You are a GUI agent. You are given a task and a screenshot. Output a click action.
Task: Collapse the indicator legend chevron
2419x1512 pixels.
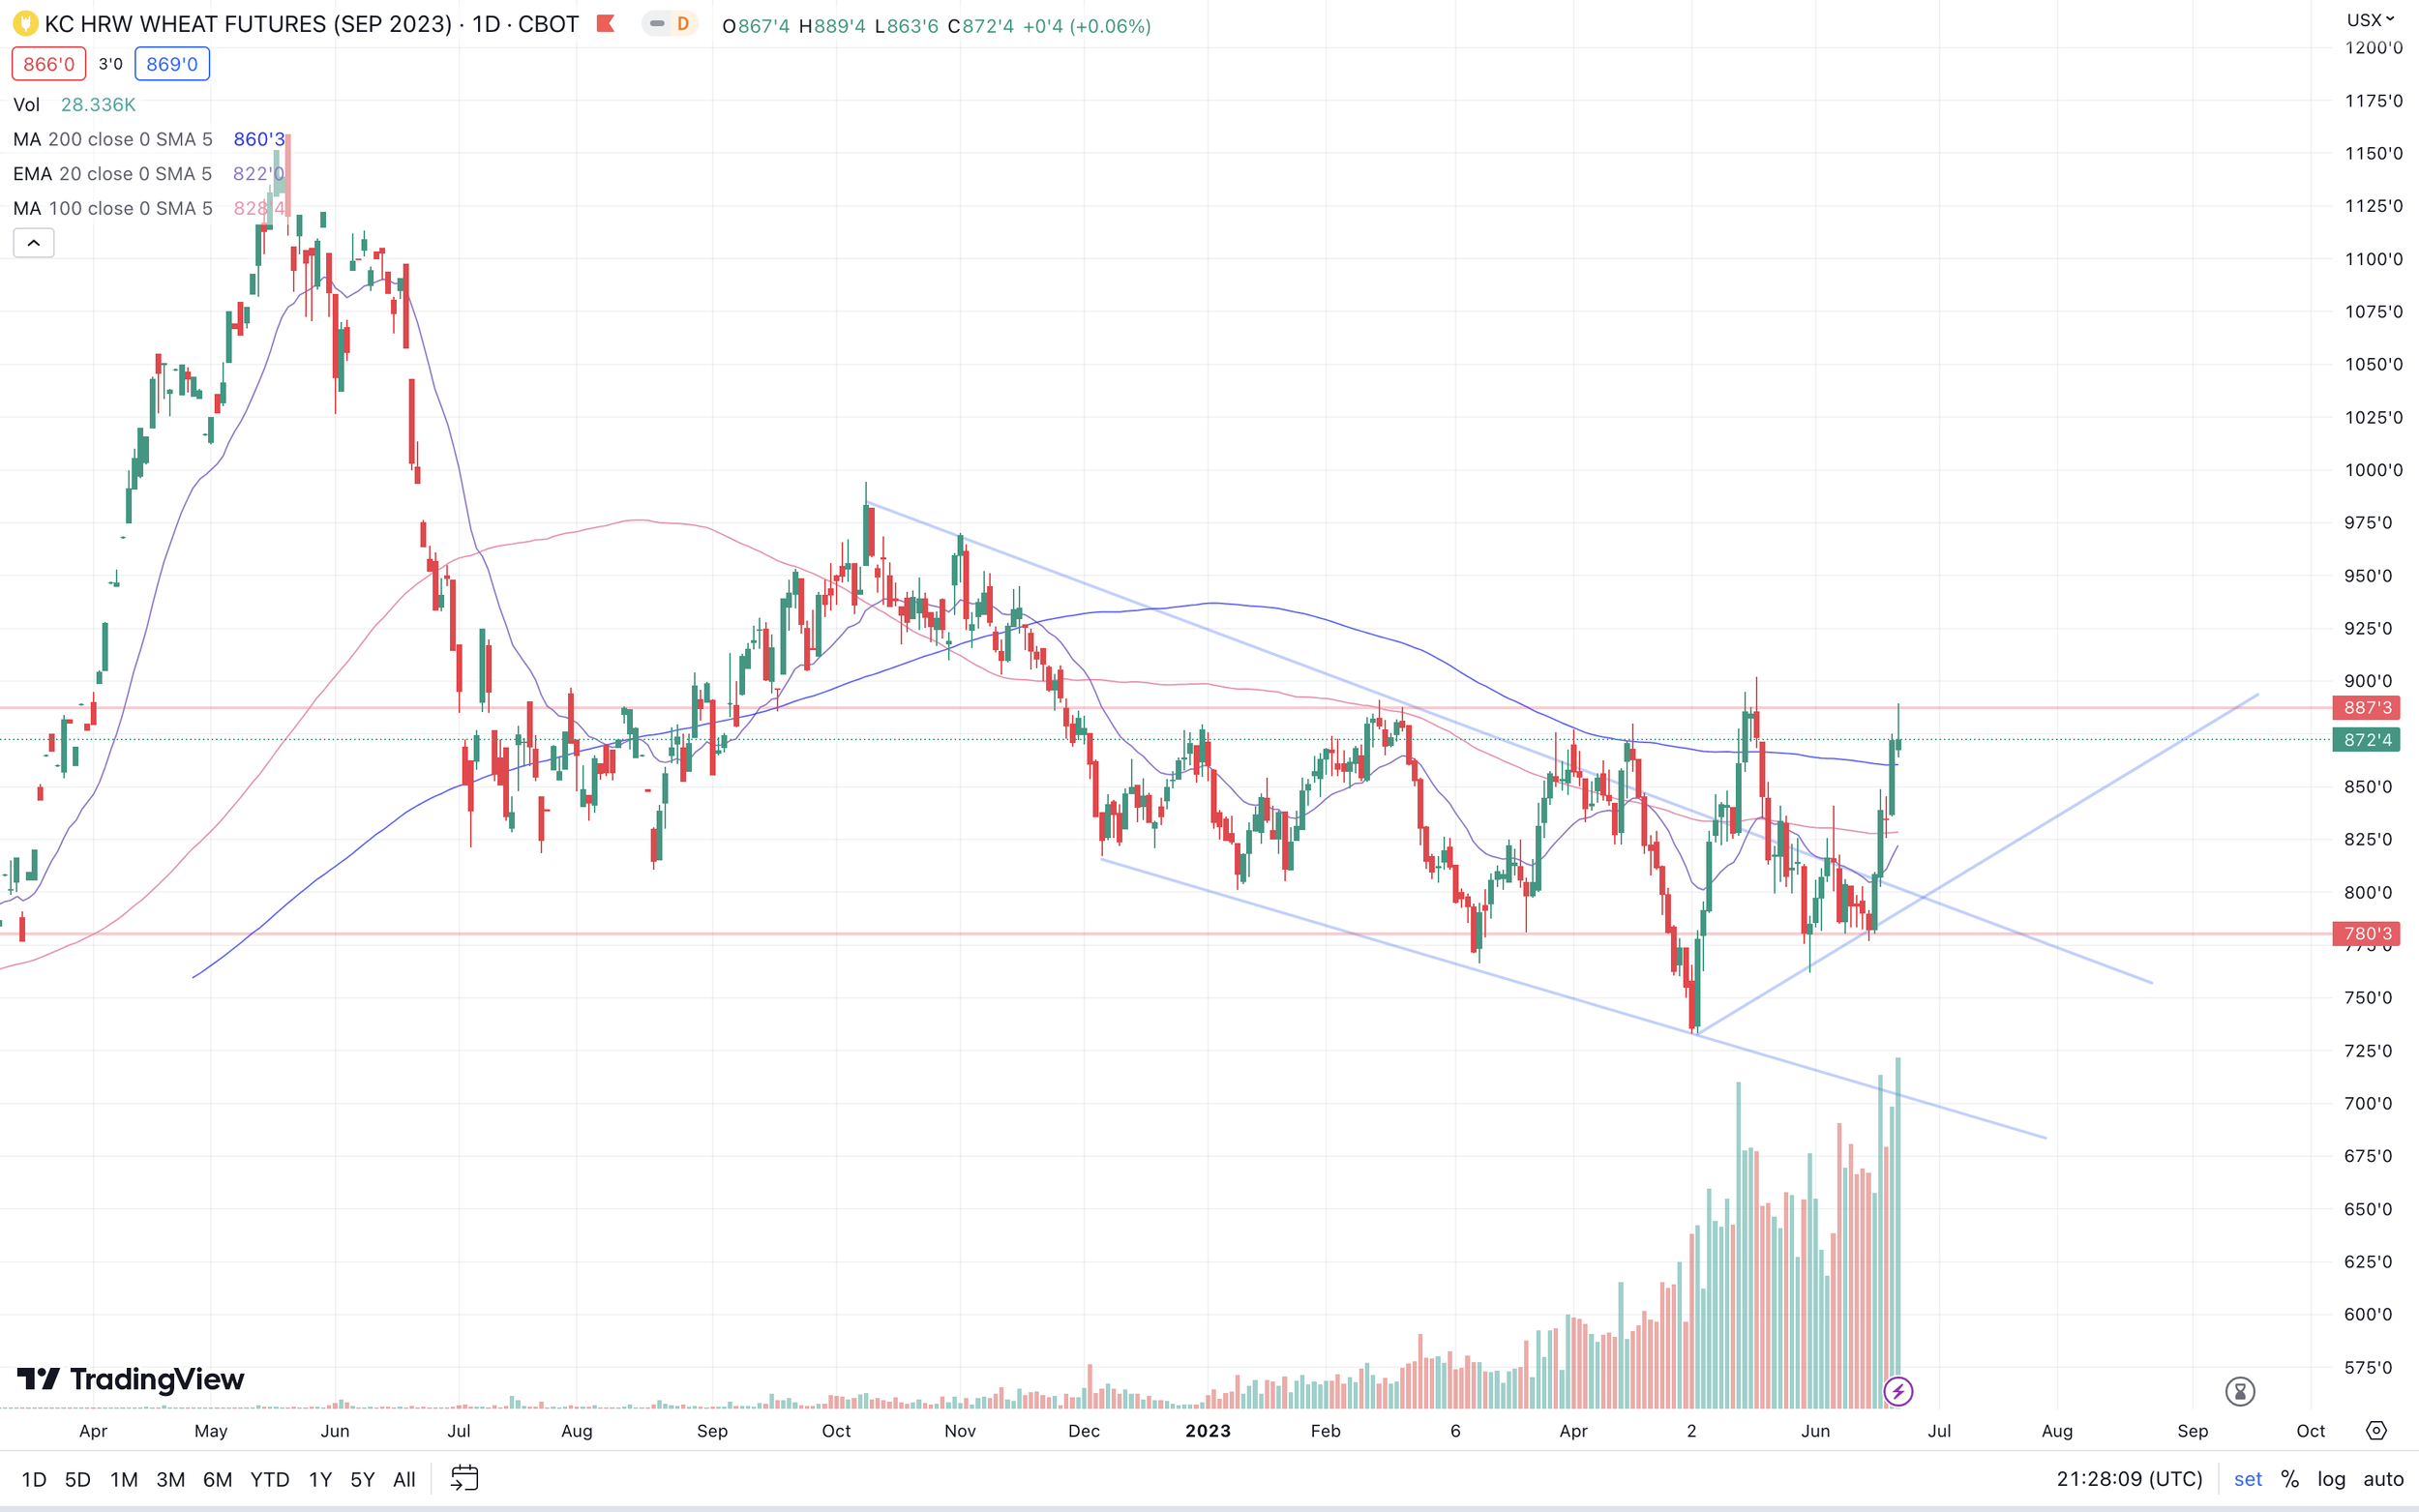pos(33,243)
